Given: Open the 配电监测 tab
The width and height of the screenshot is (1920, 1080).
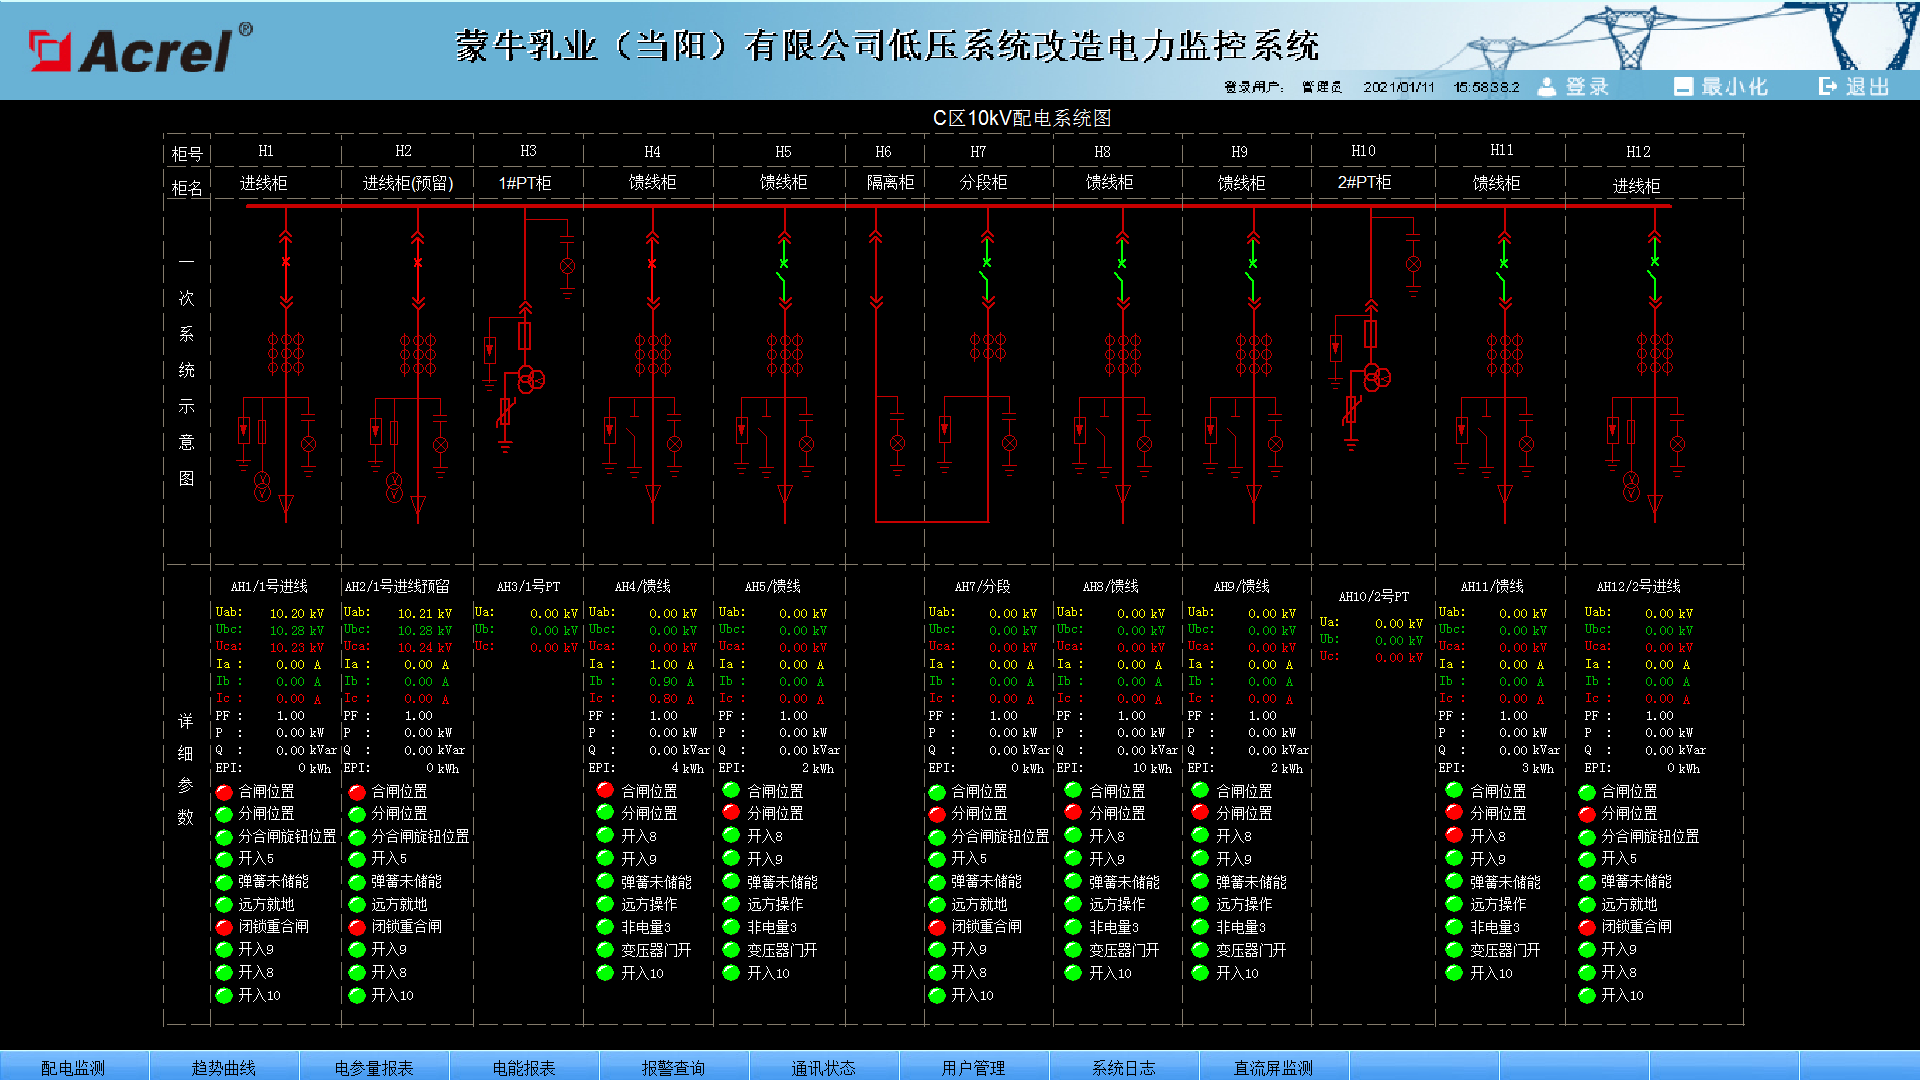Looking at the screenshot, I should tap(73, 1067).
